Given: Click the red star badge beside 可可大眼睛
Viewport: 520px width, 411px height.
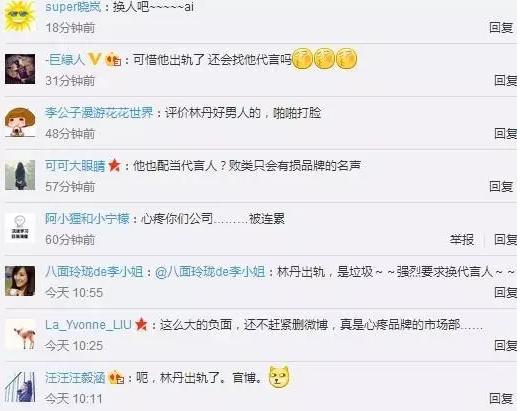Looking at the screenshot, I should [114, 165].
